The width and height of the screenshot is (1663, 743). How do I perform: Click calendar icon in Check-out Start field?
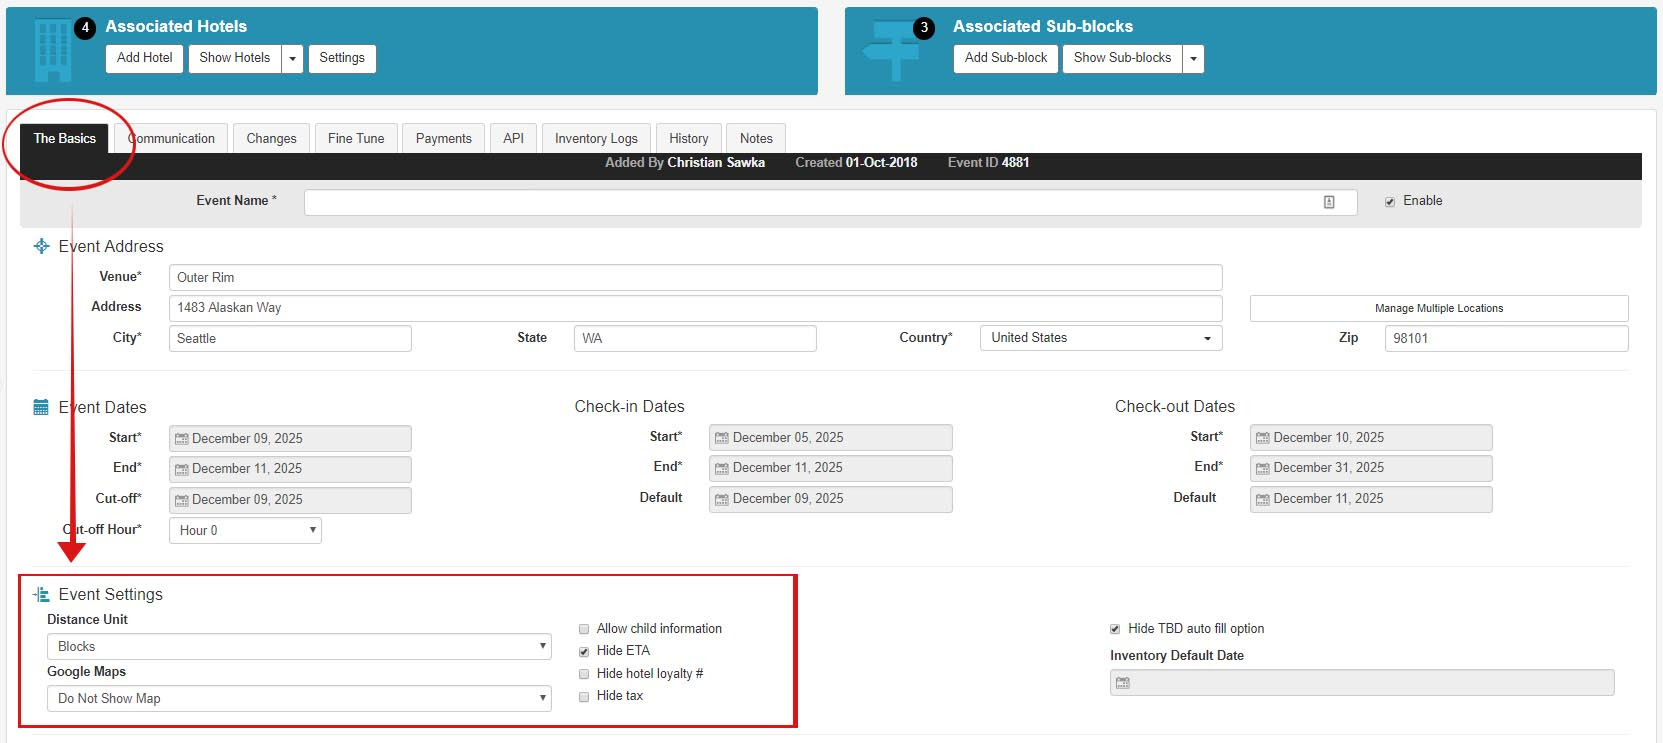tap(1263, 438)
